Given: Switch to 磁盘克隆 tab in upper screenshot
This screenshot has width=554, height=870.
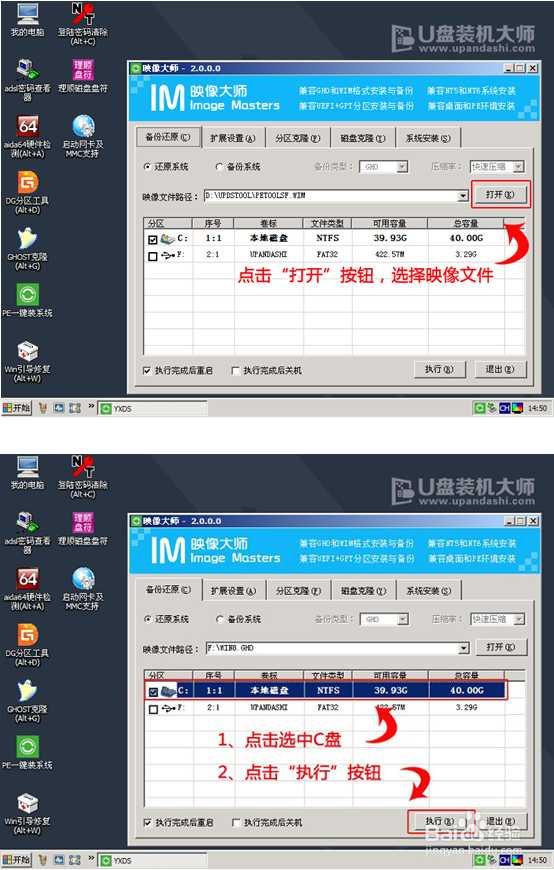Looking at the screenshot, I should pyautogui.click(x=362, y=138).
